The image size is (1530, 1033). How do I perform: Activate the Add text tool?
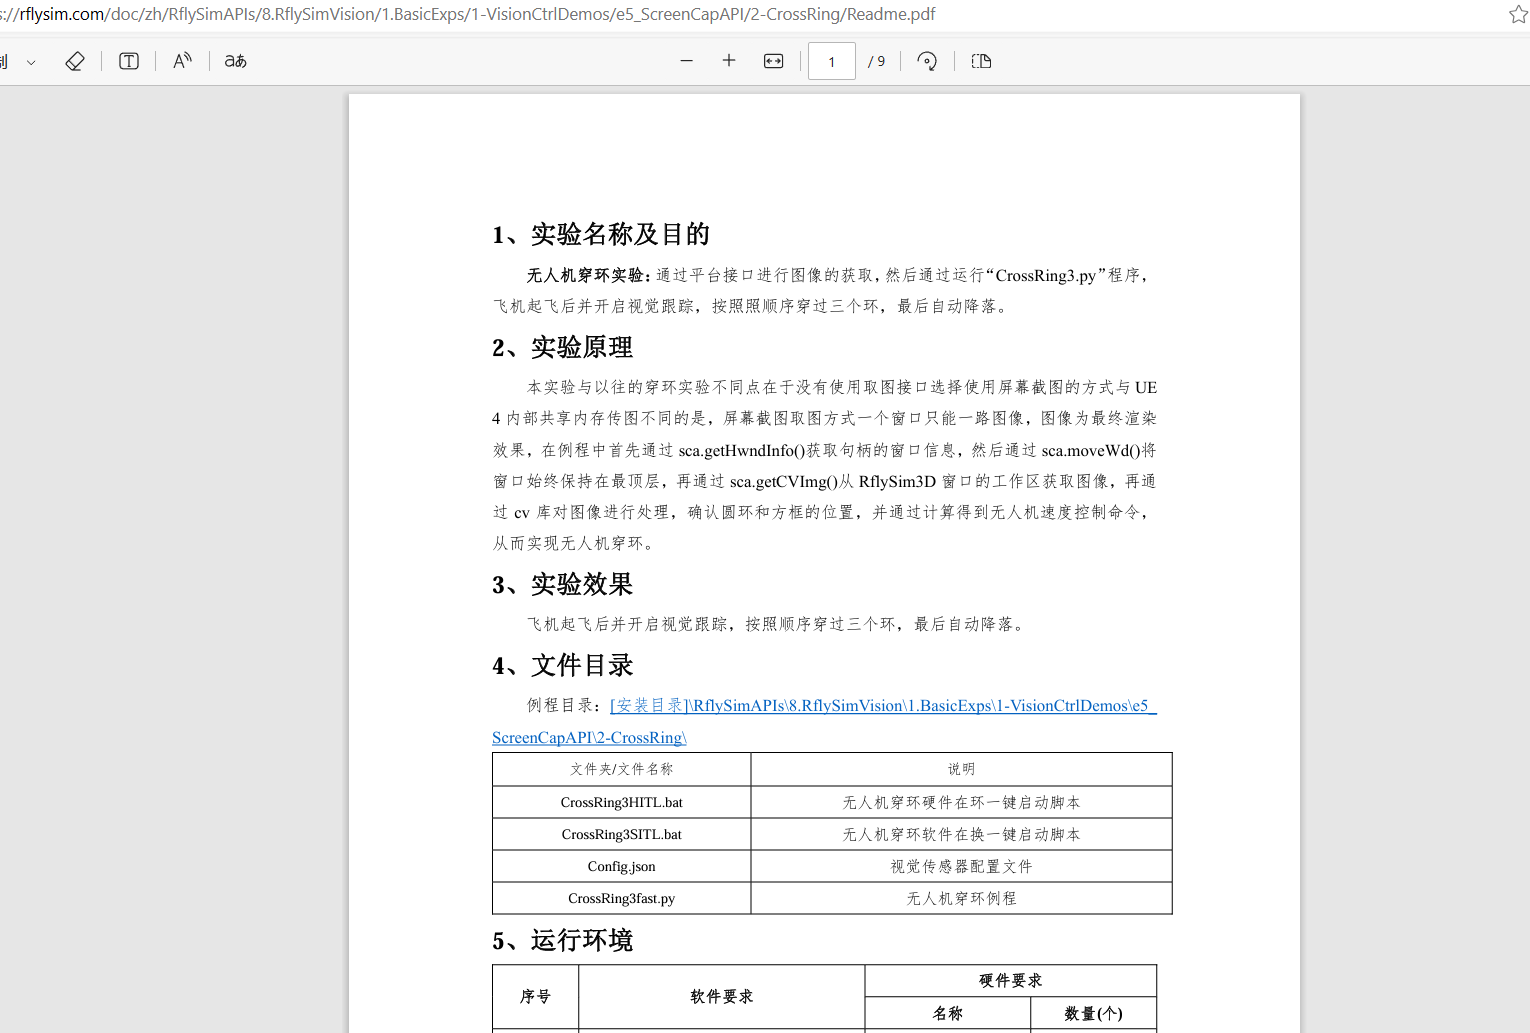(129, 61)
